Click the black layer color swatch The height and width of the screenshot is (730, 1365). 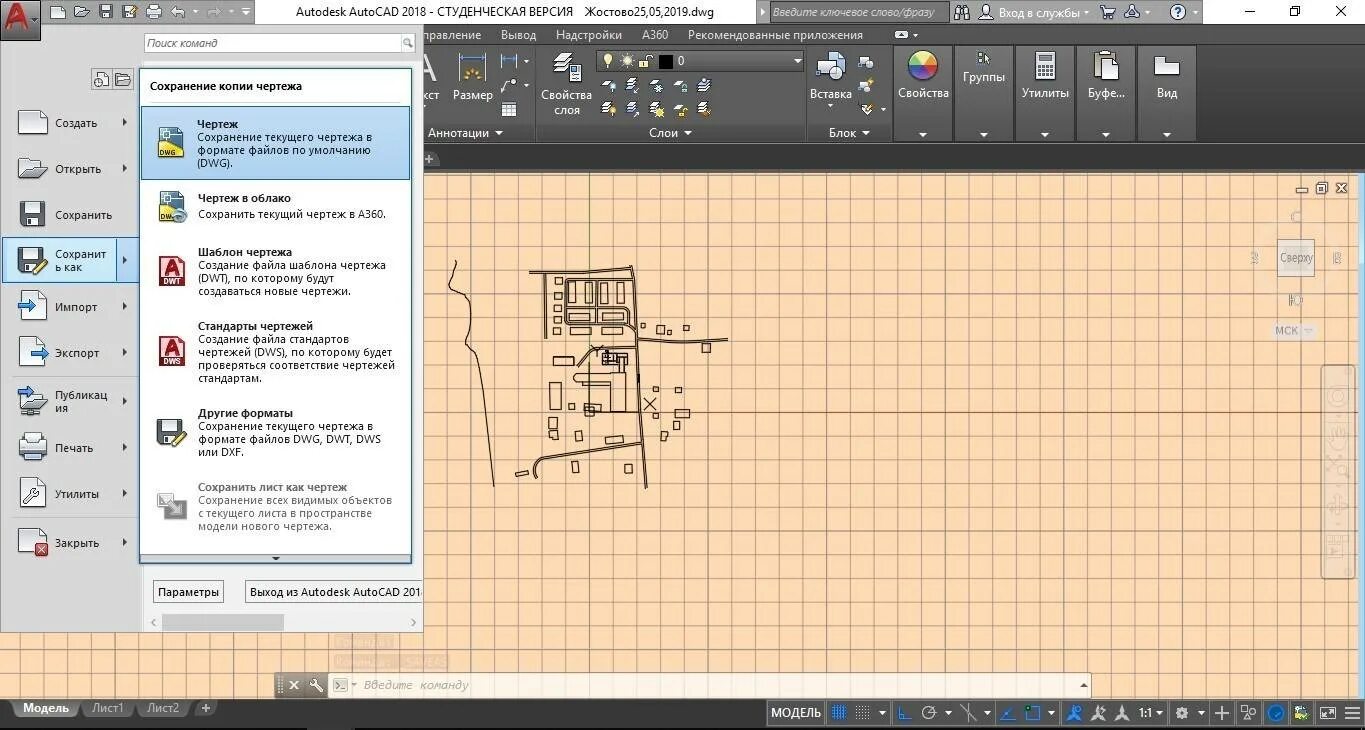tap(666, 61)
